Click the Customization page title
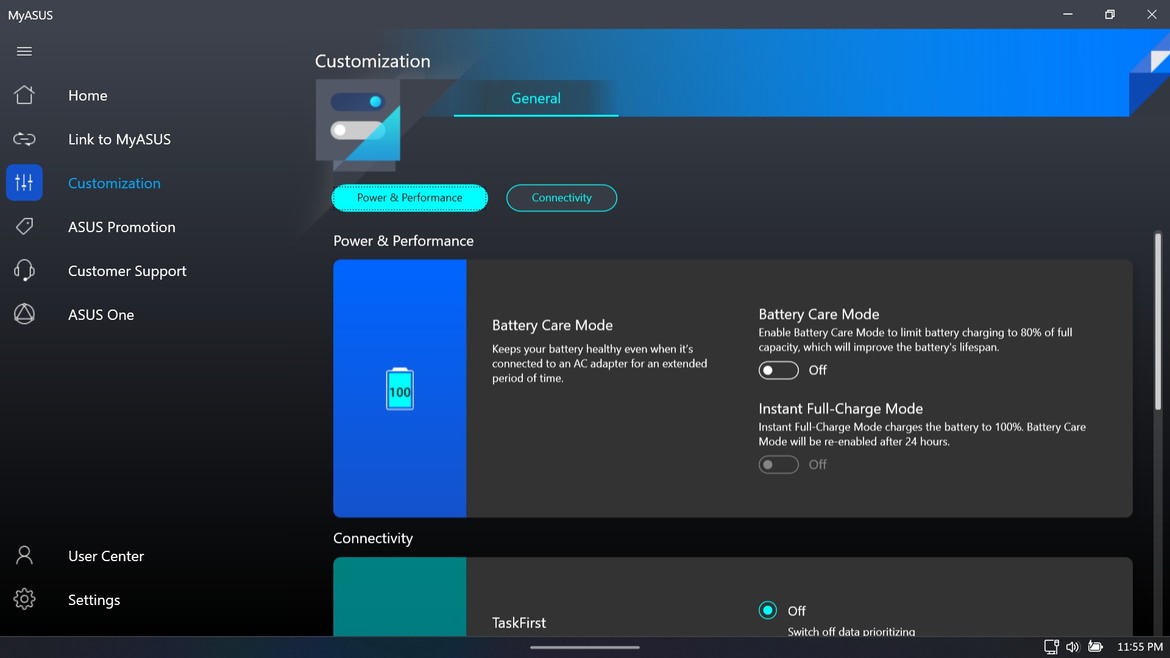 click(372, 61)
